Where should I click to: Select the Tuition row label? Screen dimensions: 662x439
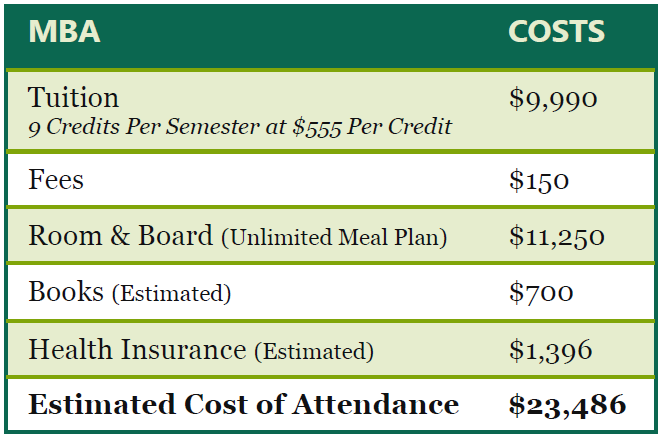coord(74,98)
